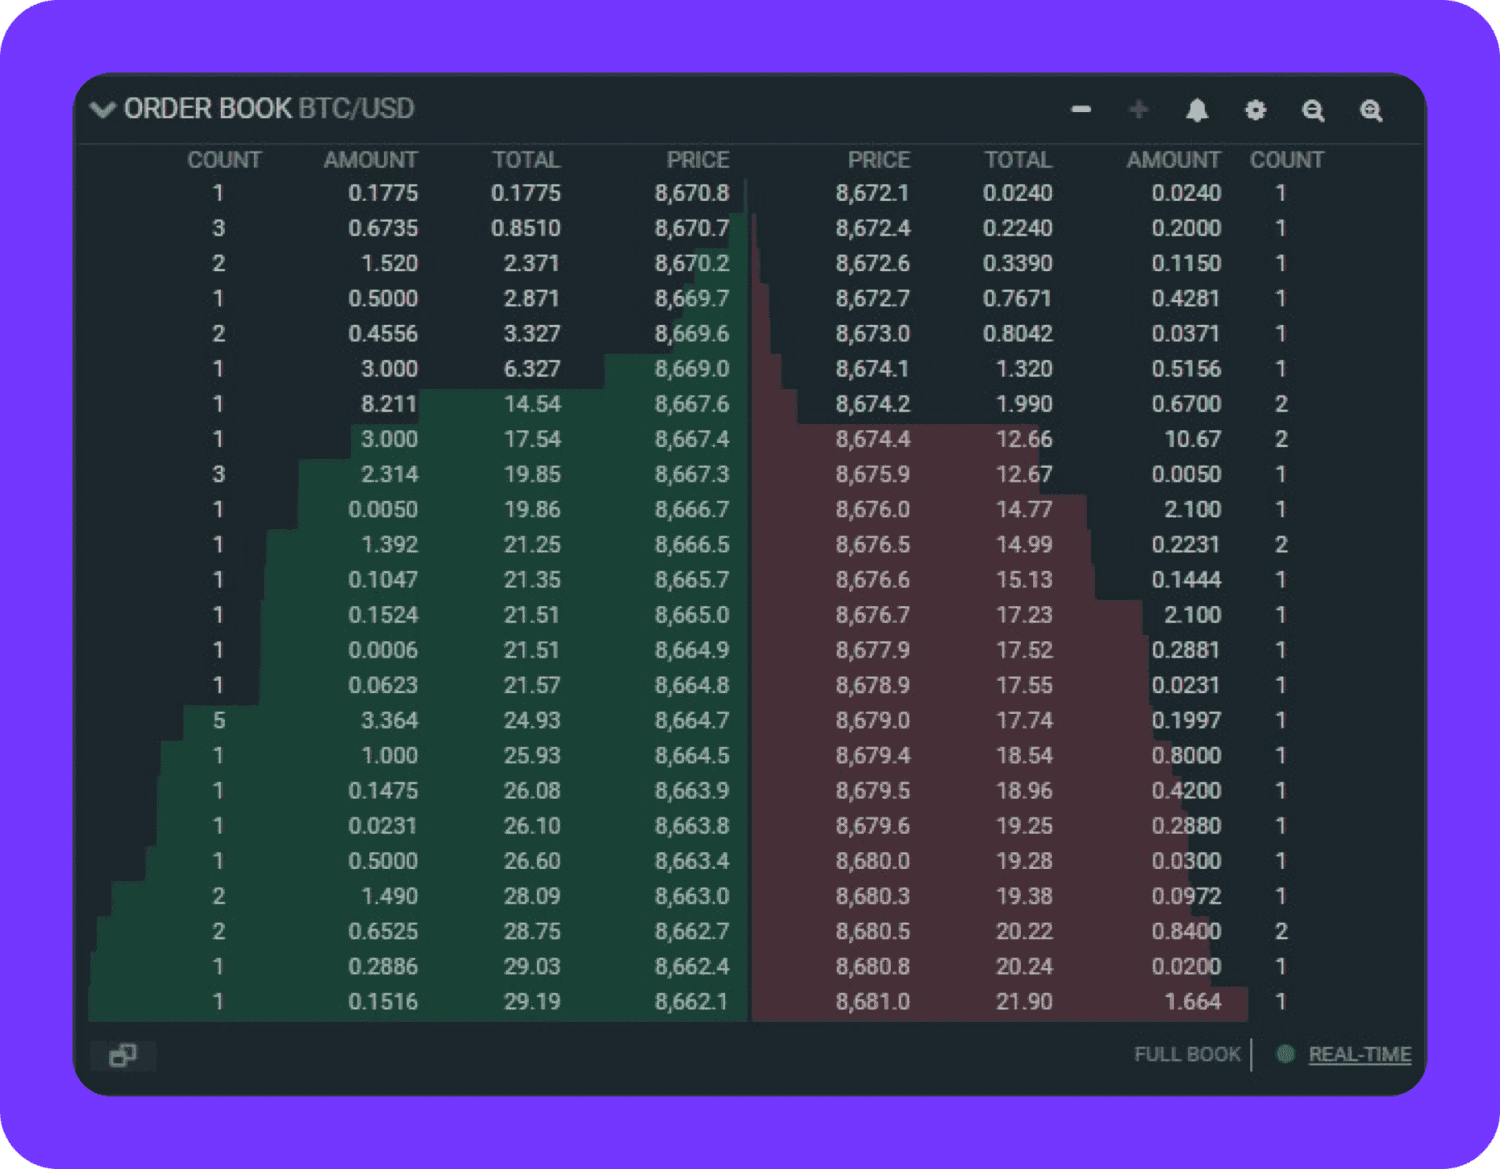Select ask price 8,675.9
Viewport: 1500px width, 1169px height.
coord(873,474)
